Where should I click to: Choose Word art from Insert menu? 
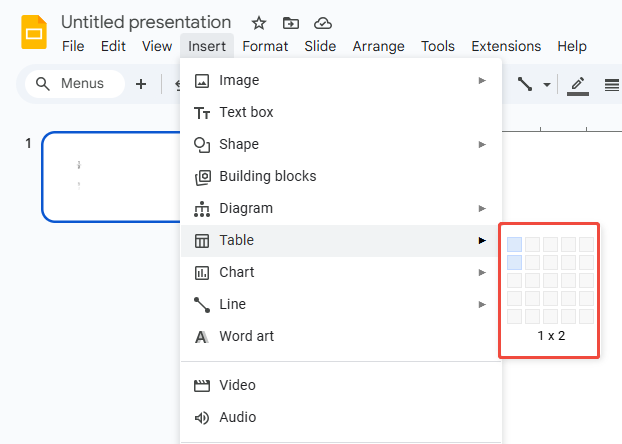[246, 337]
